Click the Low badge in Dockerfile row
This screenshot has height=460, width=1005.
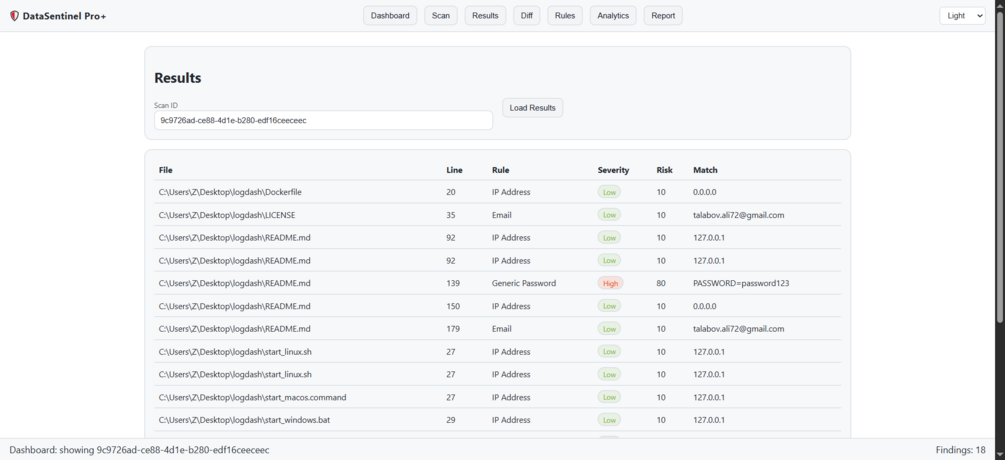609,192
